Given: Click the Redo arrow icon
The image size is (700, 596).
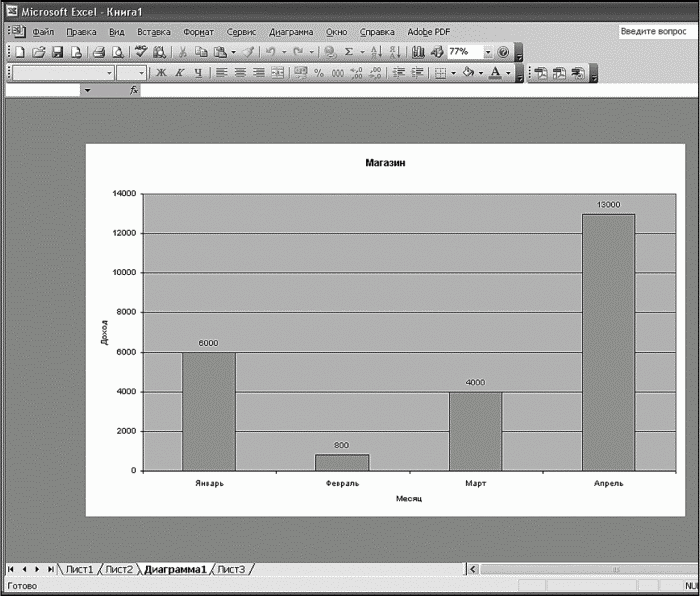Looking at the screenshot, I should coord(298,52).
